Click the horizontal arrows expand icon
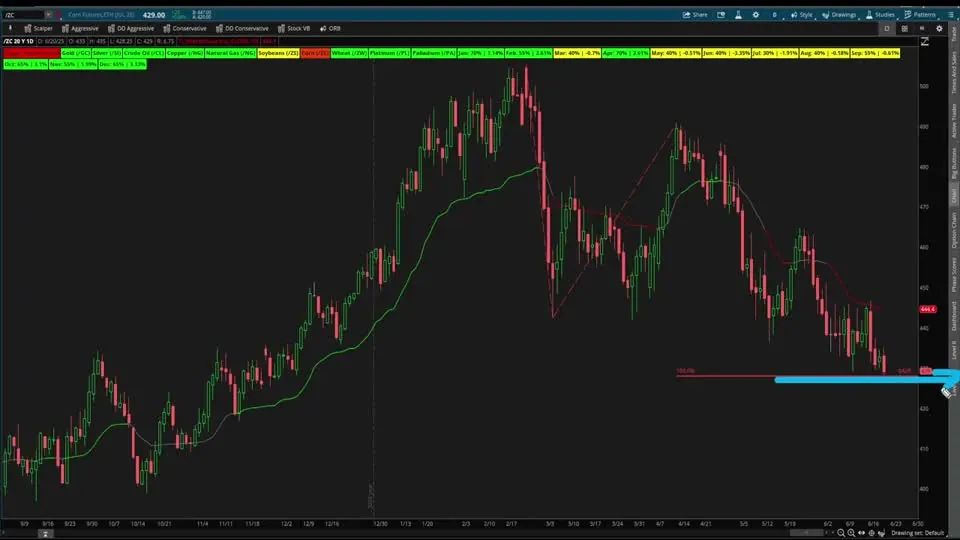Image resolution: width=960 pixels, height=540 pixels. [861, 533]
